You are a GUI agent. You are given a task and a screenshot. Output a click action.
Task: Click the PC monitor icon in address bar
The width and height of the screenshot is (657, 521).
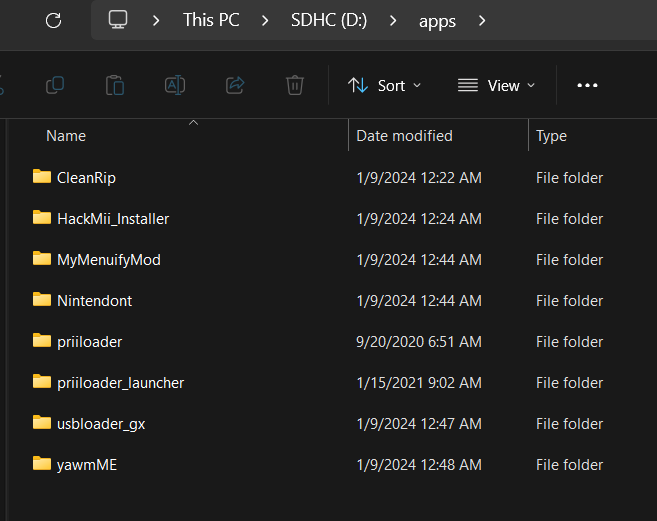(118, 20)
